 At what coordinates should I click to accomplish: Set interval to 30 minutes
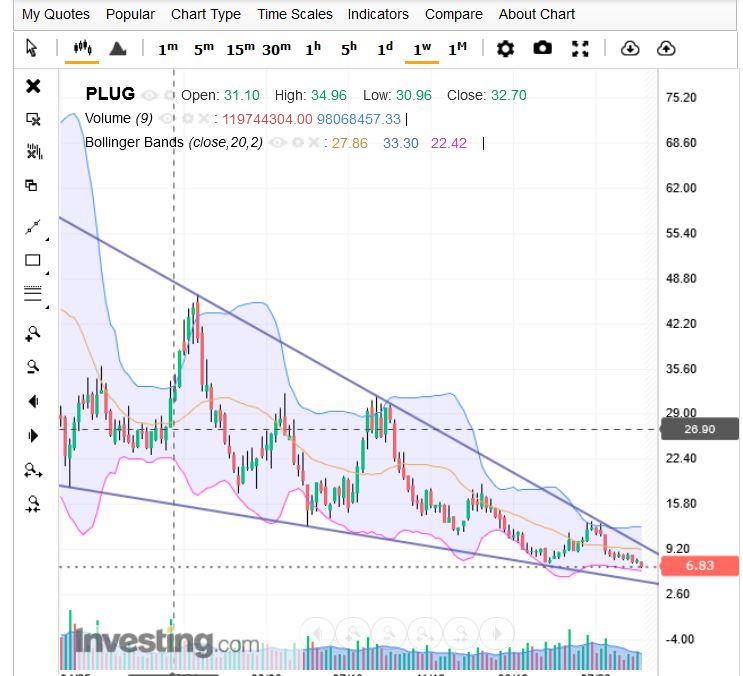276,48
